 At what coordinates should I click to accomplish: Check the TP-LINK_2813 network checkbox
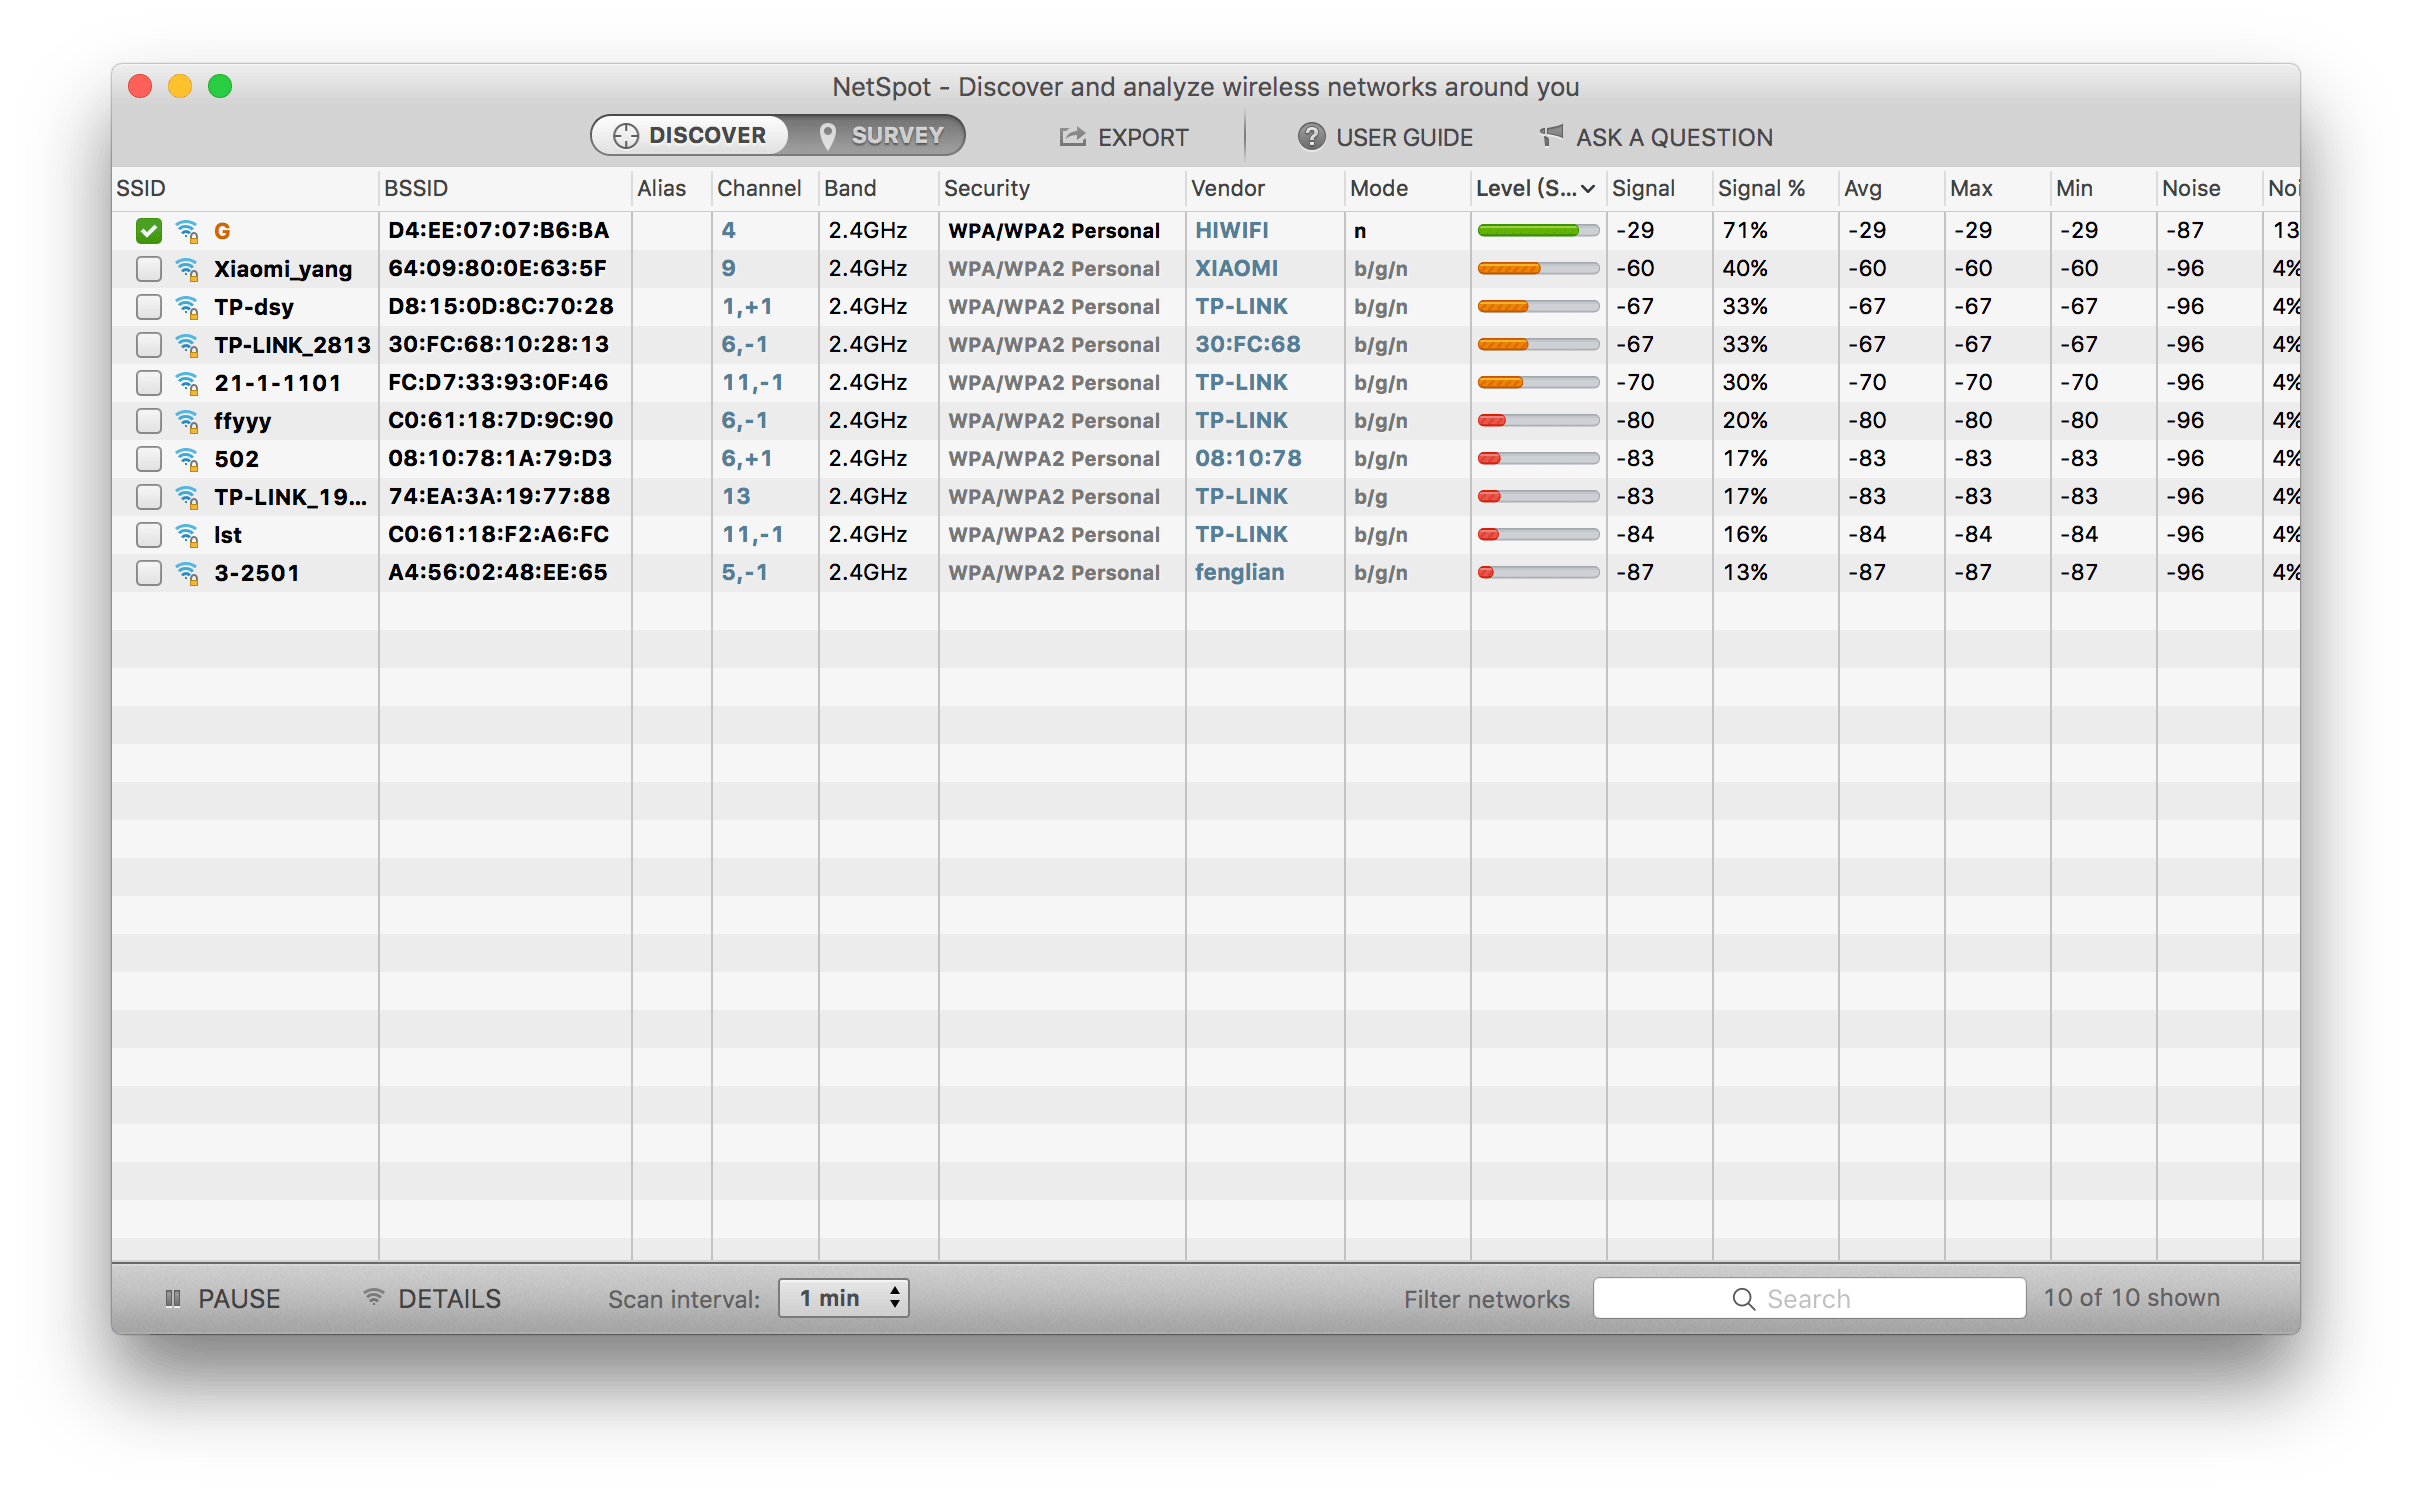pyautogui.click(x=149, y=345)
